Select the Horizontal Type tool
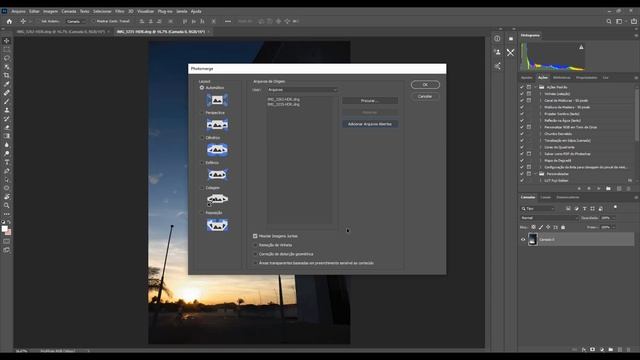The width and height of the screenshot is (640, 360). pos(7,162)
